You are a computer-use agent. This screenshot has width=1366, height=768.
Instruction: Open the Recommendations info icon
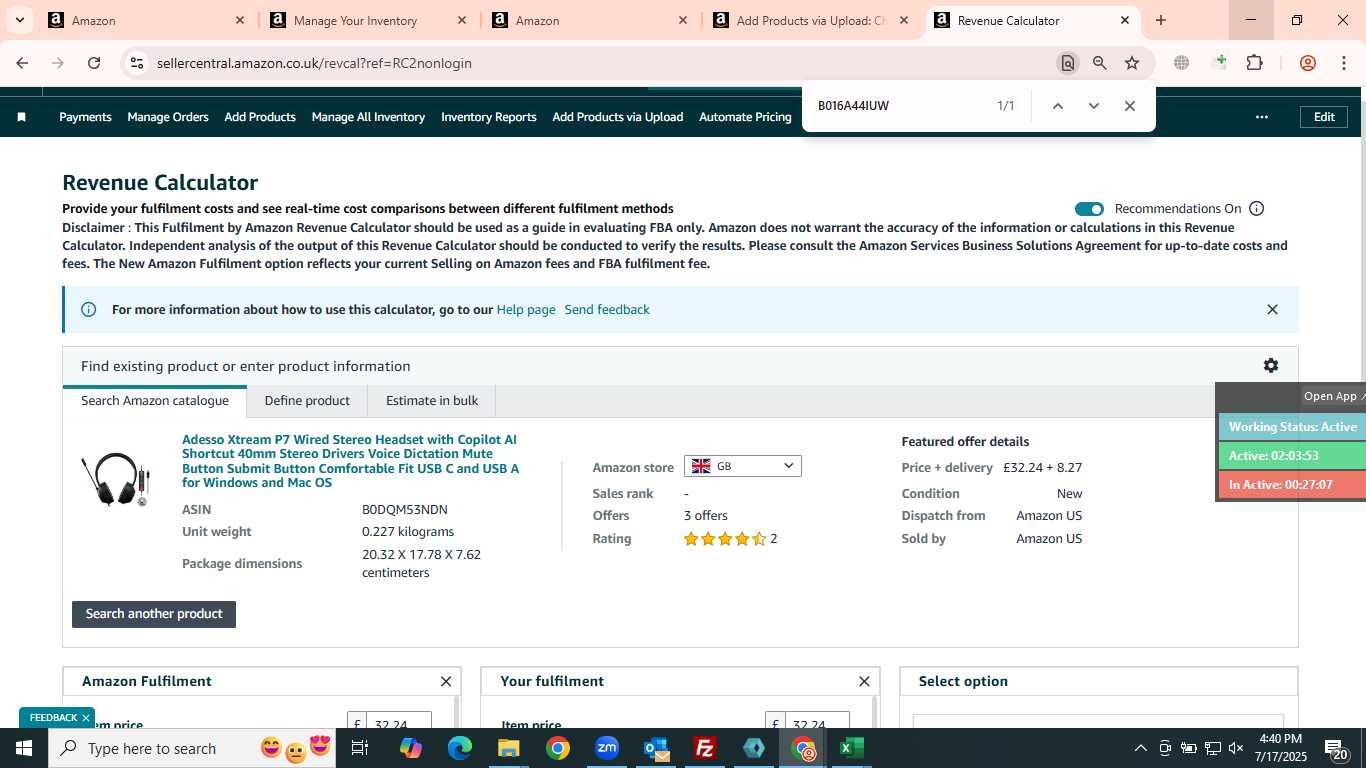point(1257,209)
